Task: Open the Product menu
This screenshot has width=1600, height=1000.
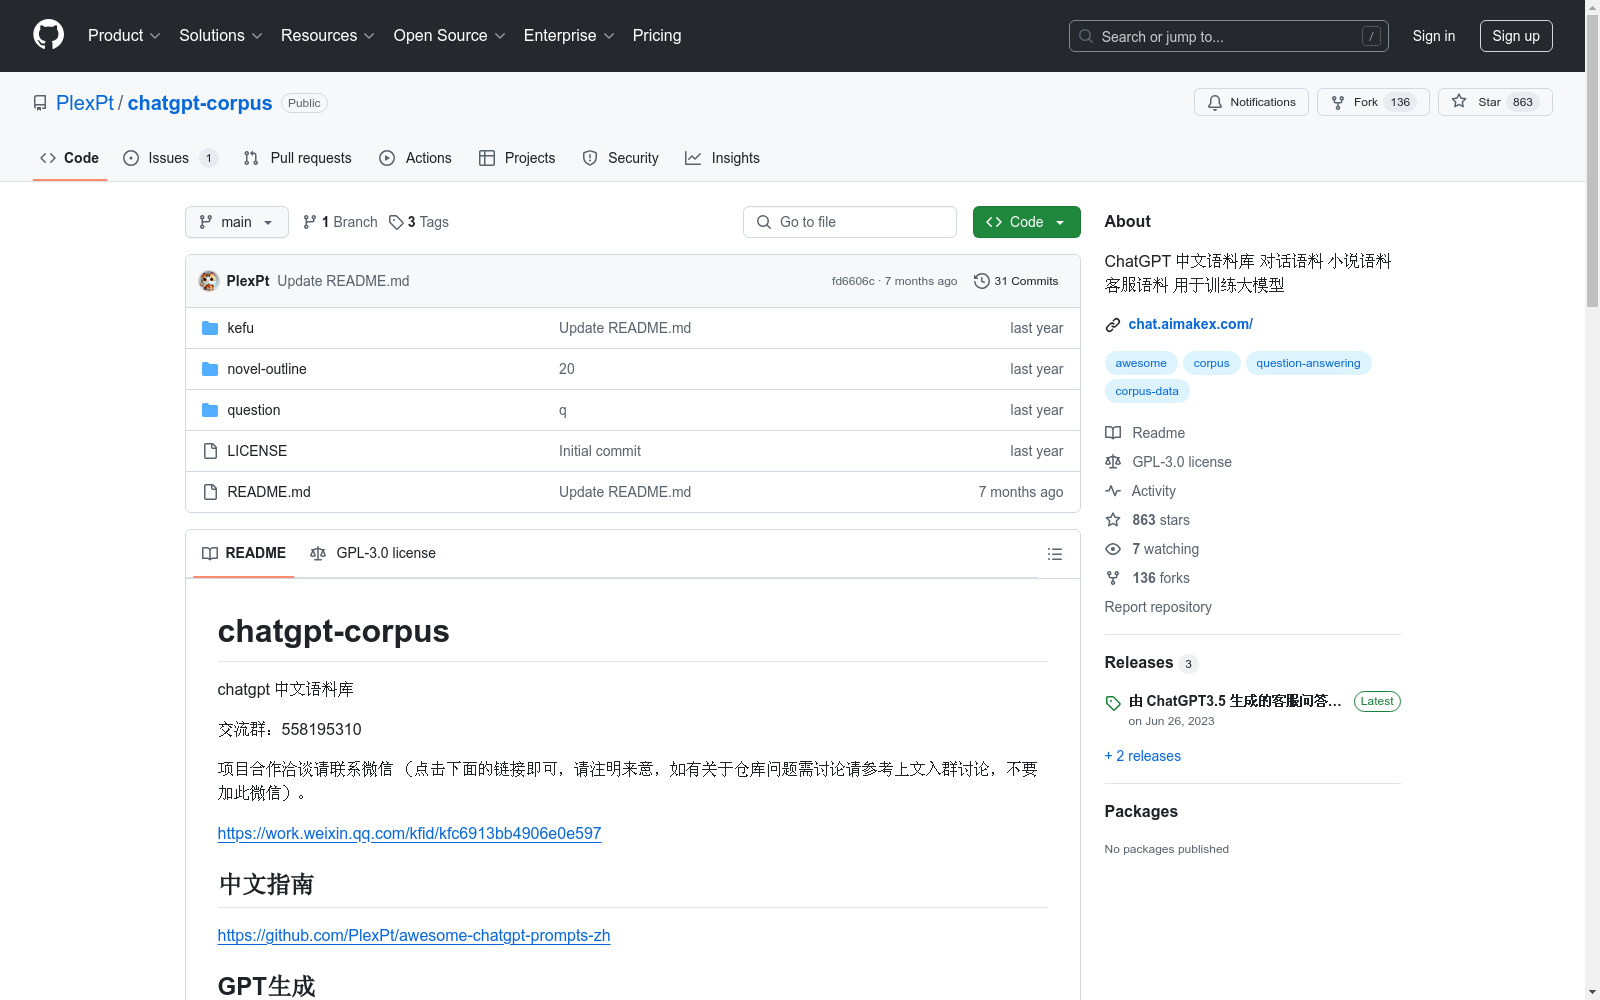Action: click(x=124, y=35)
